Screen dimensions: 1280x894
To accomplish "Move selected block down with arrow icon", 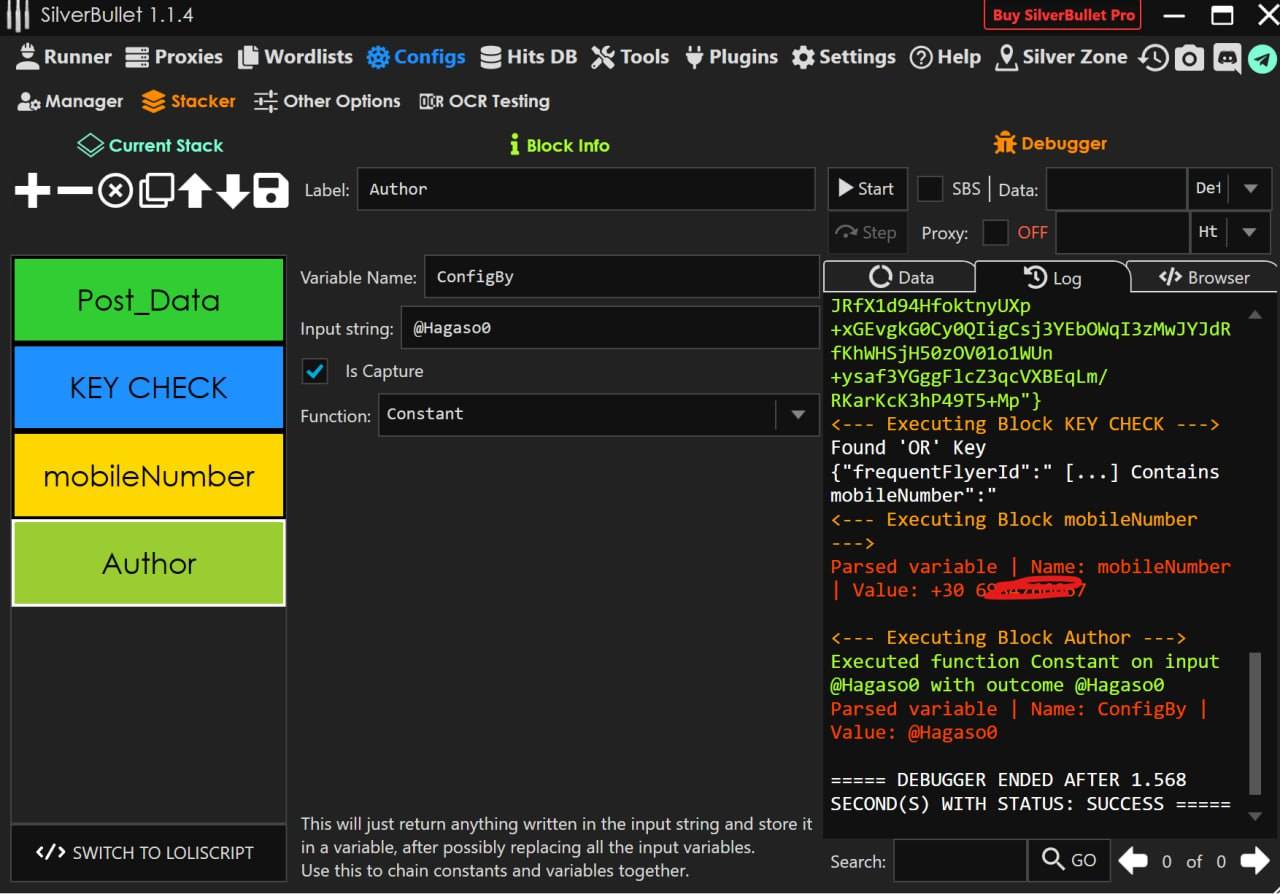I will pos(233,190).
